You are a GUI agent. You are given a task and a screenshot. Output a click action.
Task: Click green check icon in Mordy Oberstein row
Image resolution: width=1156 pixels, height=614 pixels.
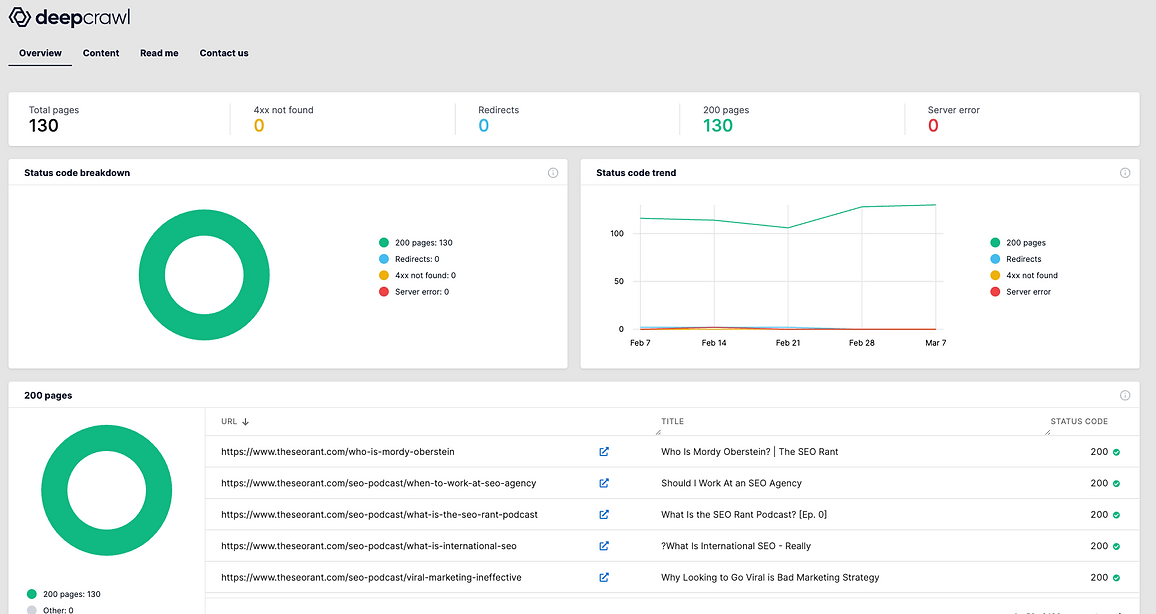click(1116, 453)
